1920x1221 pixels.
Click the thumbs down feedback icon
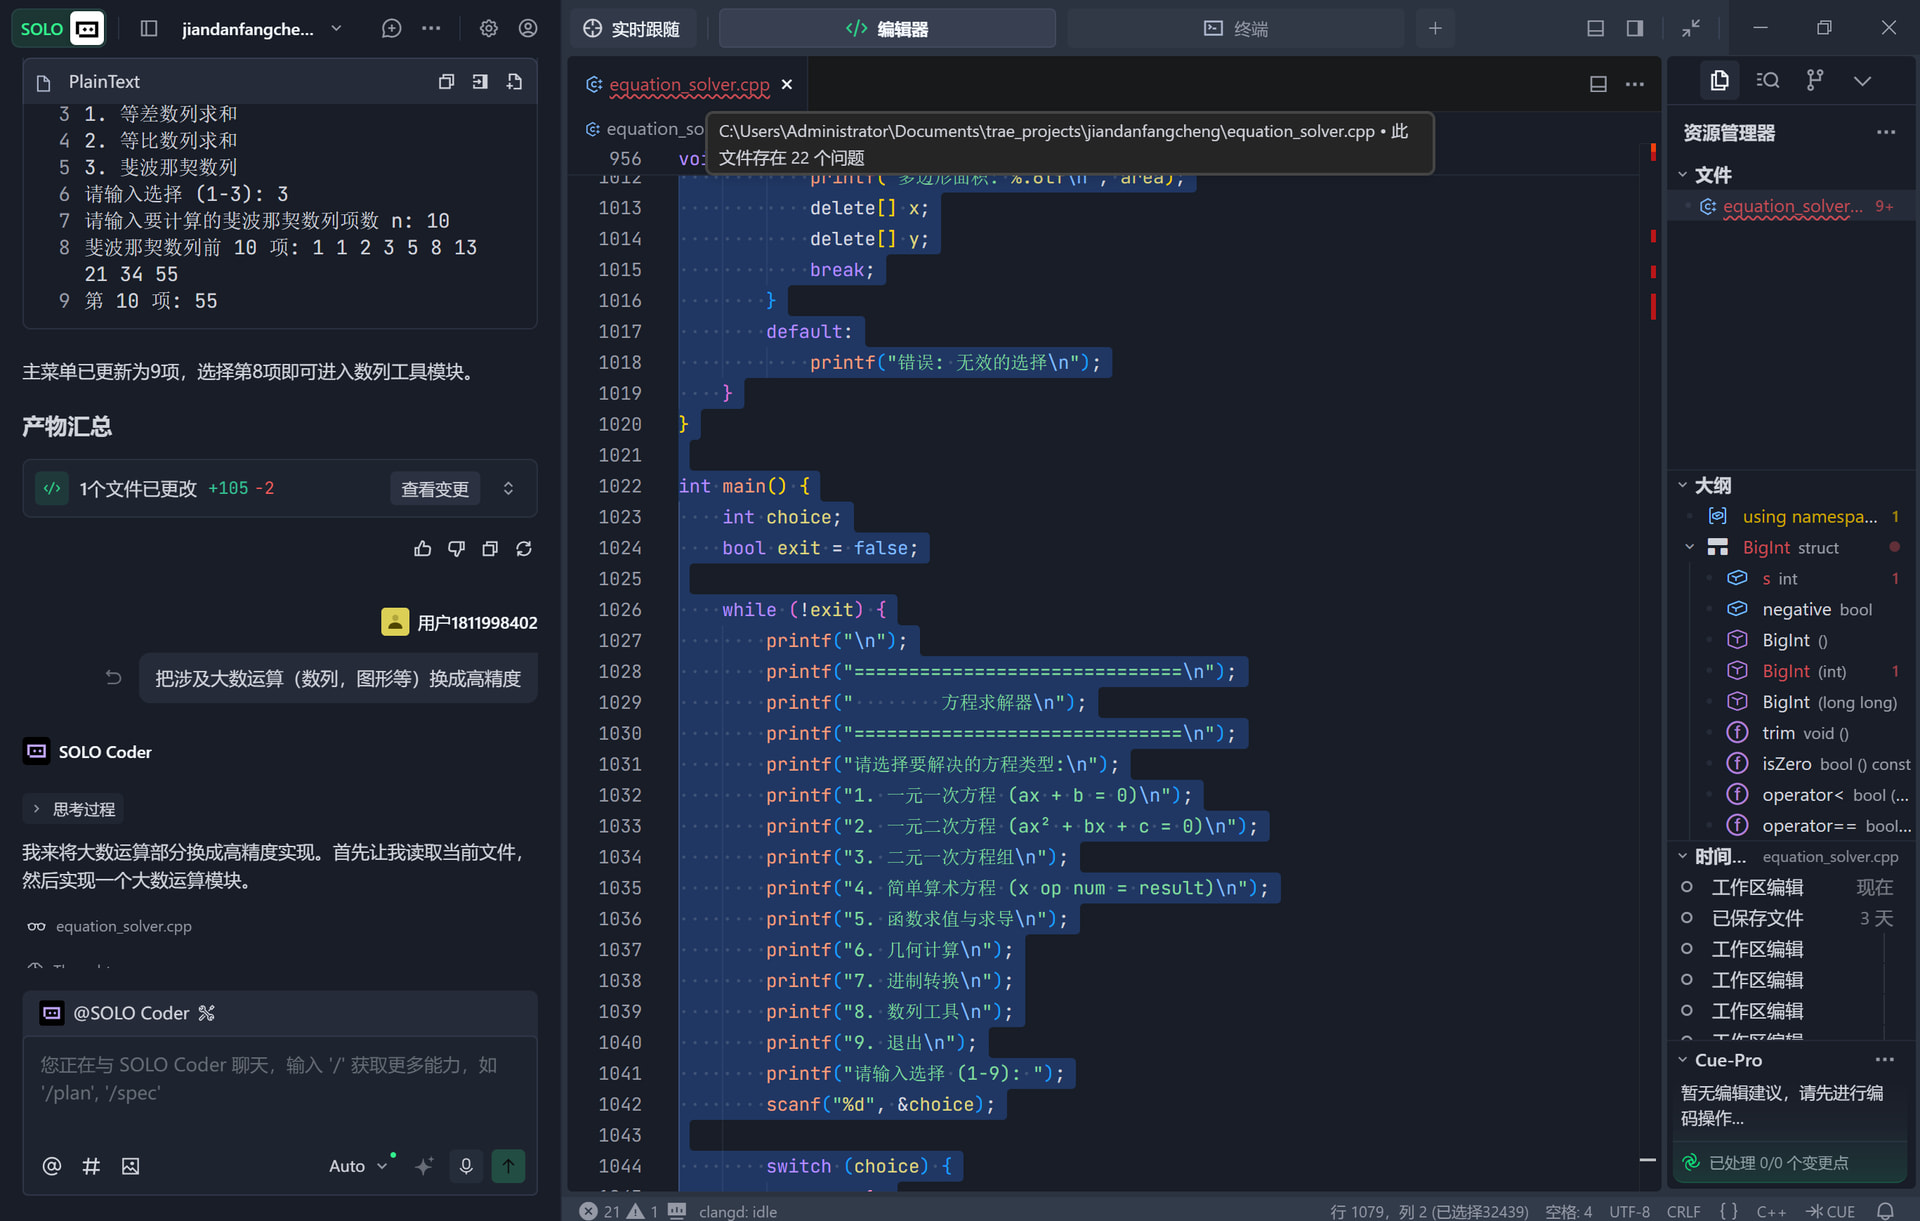pyautogui.click(x=456, y=549)
